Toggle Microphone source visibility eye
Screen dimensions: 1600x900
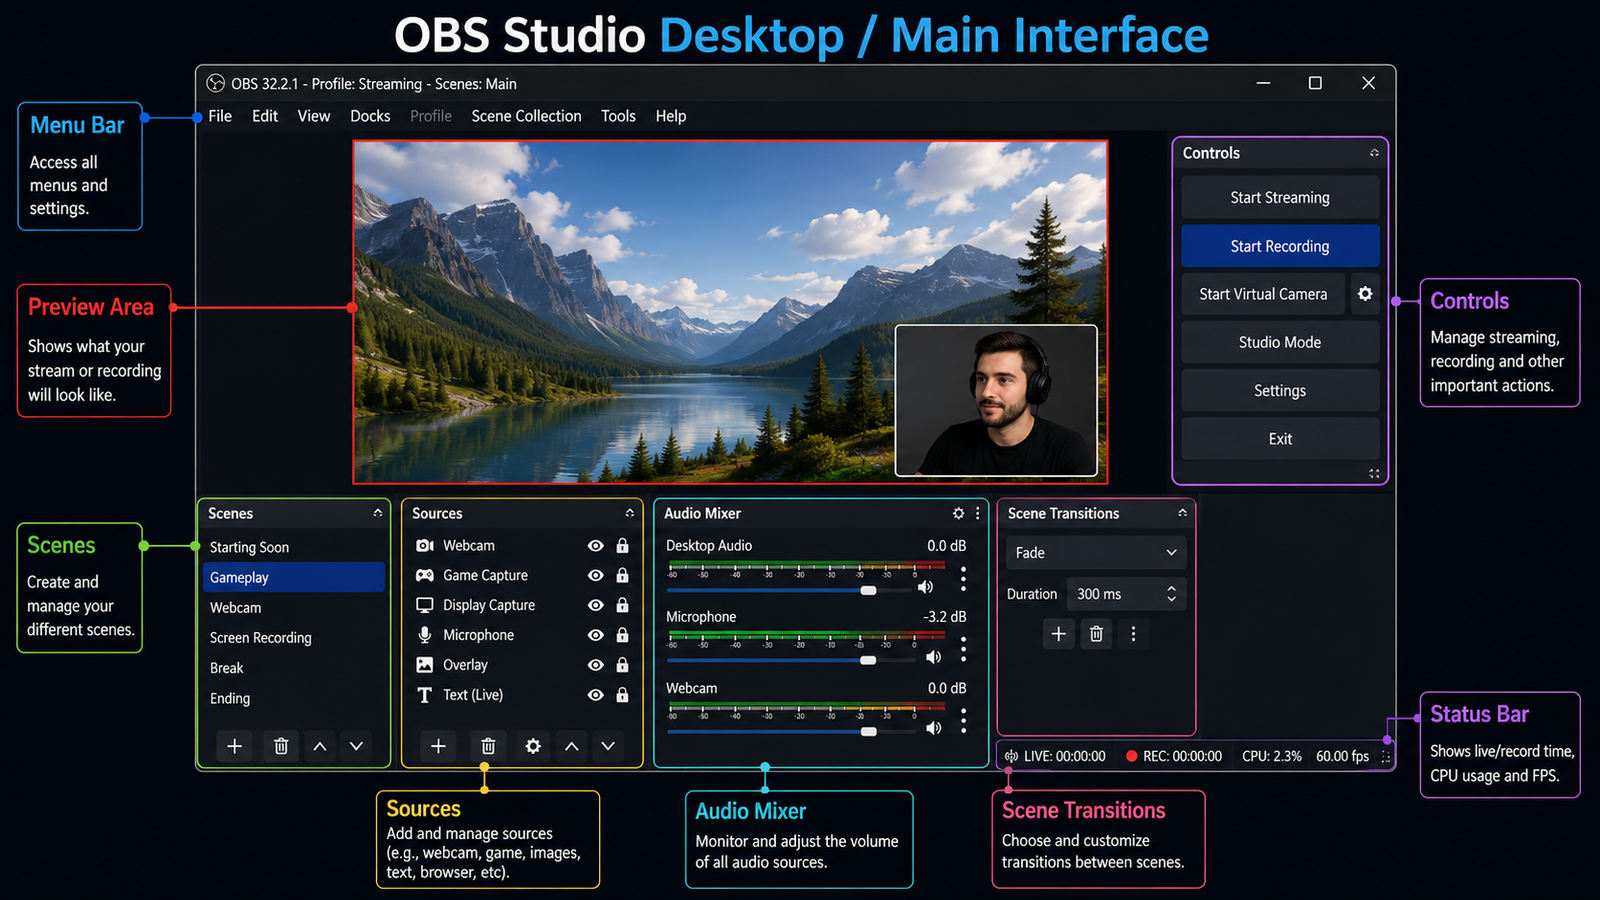click(x=596, y=635)
